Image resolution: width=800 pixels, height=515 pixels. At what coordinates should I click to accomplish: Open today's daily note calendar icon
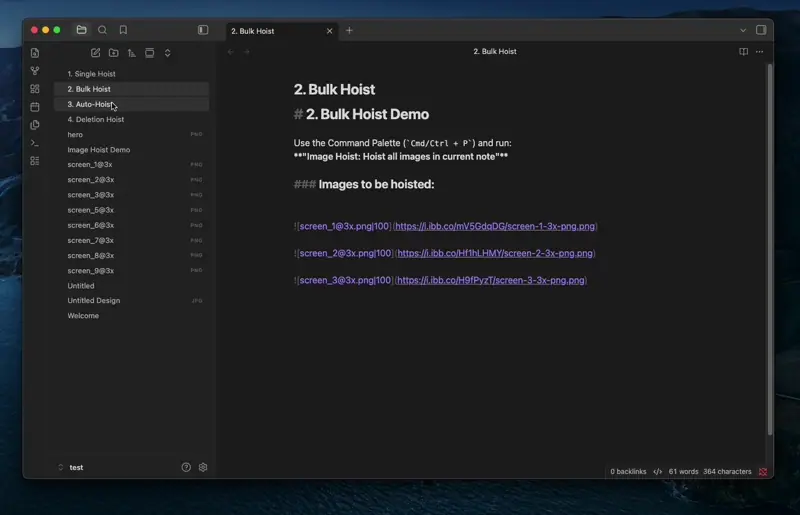[x=35, y=107]
